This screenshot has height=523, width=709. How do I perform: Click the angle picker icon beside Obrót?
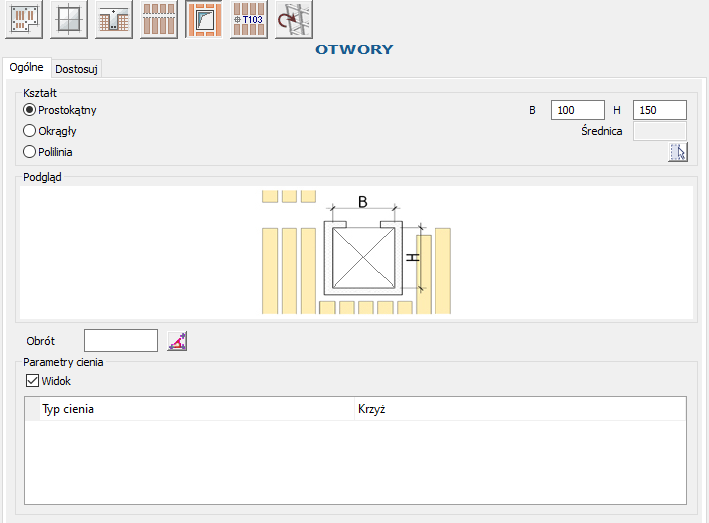coord(178,341)
